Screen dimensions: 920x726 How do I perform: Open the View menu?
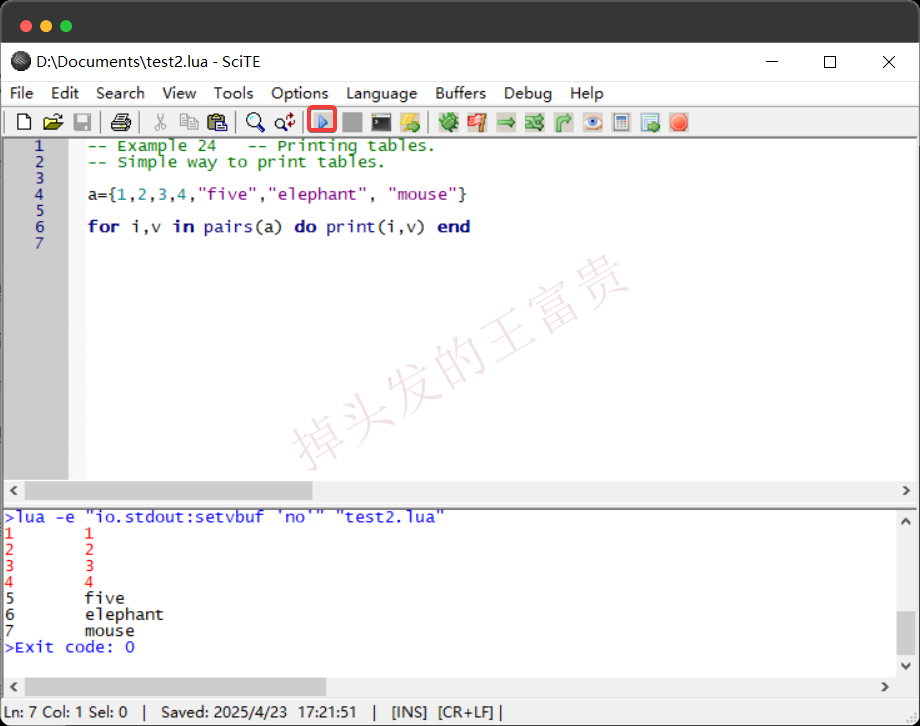[179, 93]
